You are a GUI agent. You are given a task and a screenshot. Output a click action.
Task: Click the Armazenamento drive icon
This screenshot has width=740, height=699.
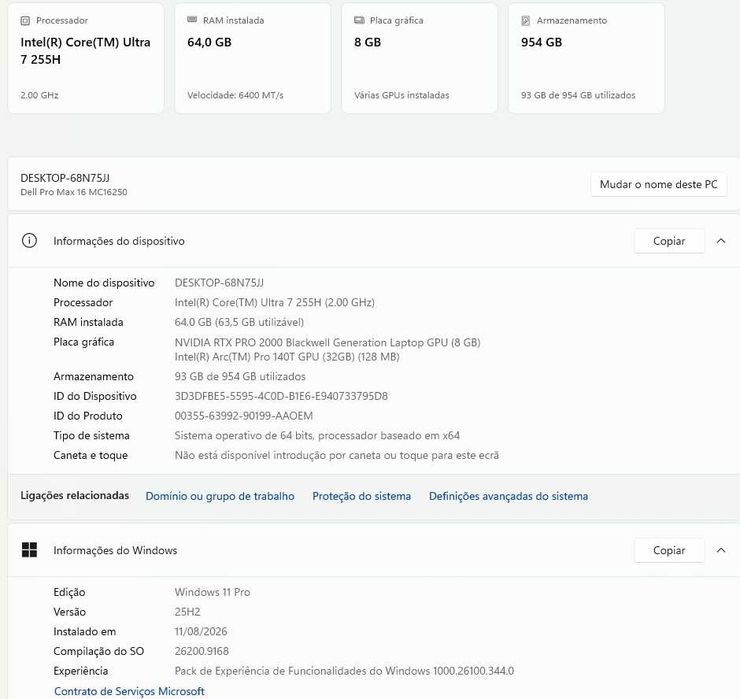click(x=526, y=20)
